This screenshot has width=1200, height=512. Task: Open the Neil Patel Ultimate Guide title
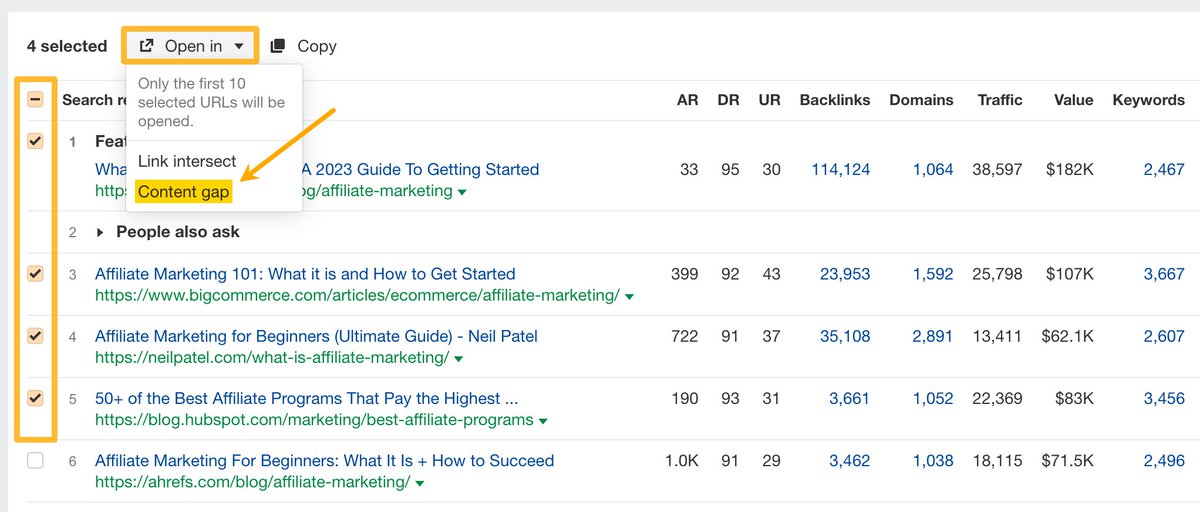316,336
